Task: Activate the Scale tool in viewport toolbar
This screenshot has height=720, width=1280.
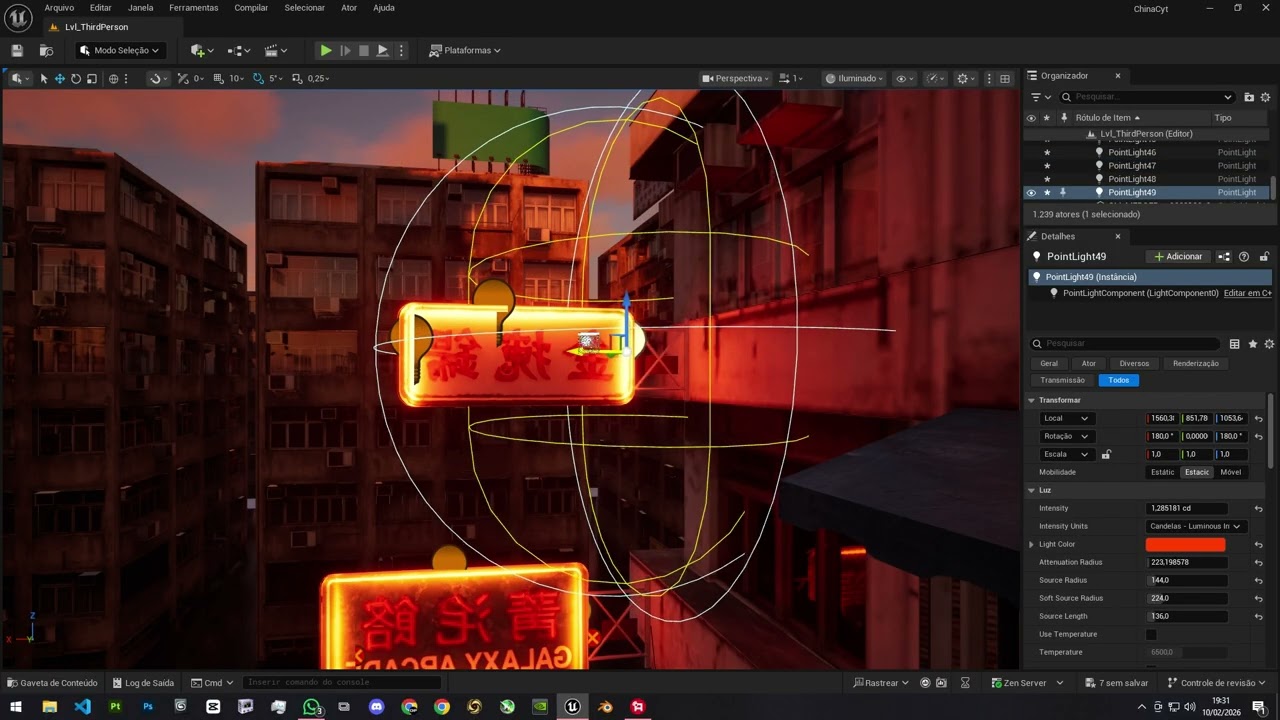Action: (92, 78)
